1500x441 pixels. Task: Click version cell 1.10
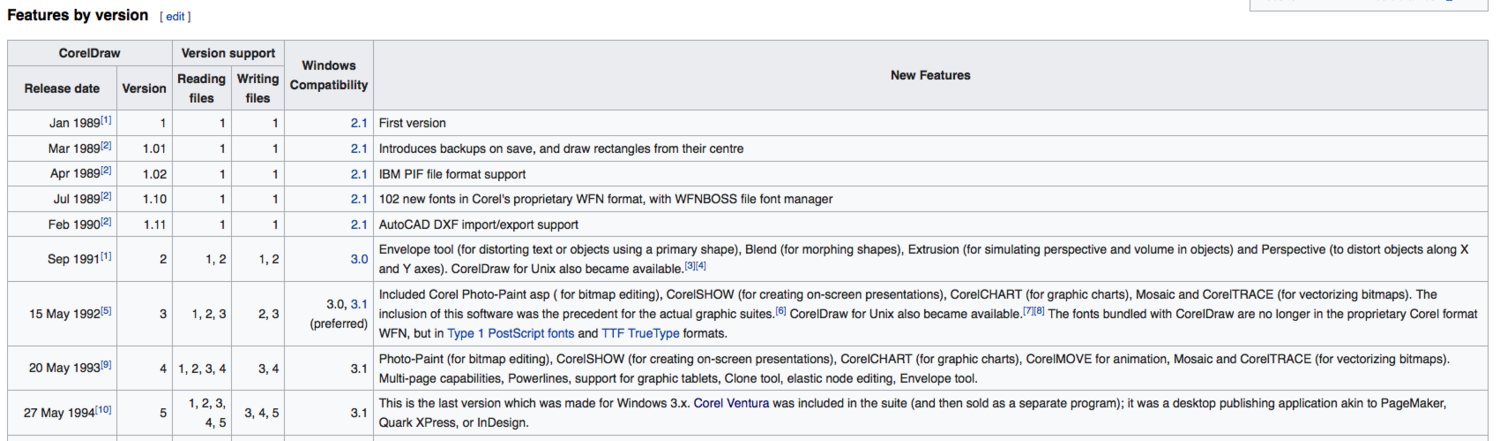click(144, 200)
